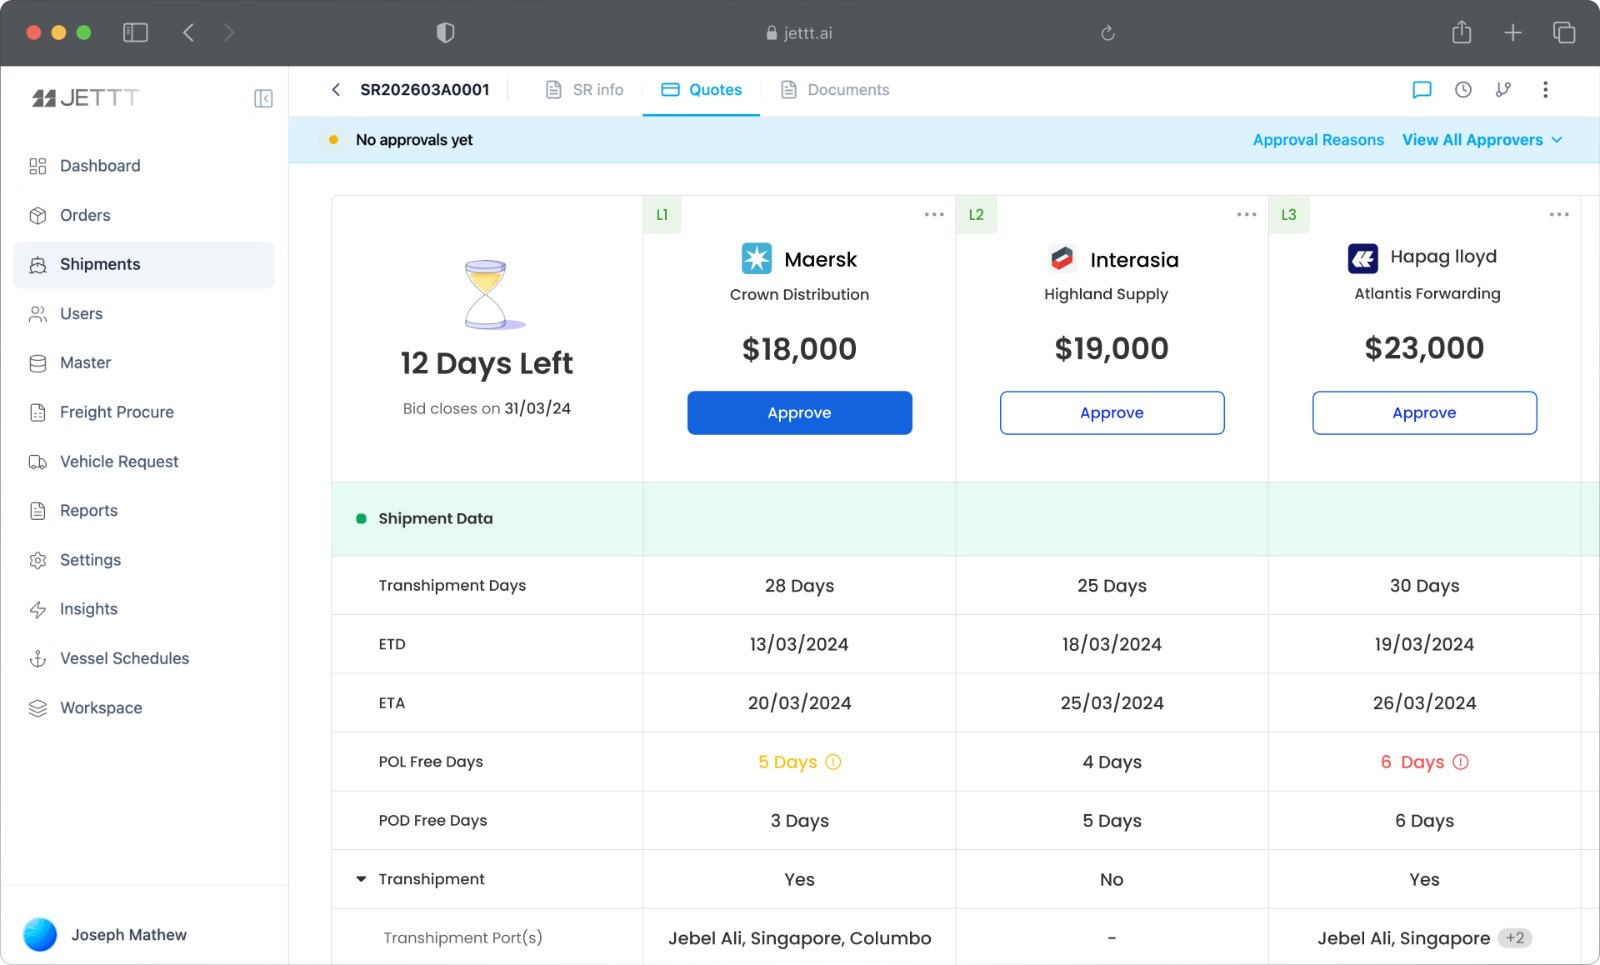This screenshot has height=965, width=1600.
Task: Click the No approvals yet status
Action: [414, 140]
